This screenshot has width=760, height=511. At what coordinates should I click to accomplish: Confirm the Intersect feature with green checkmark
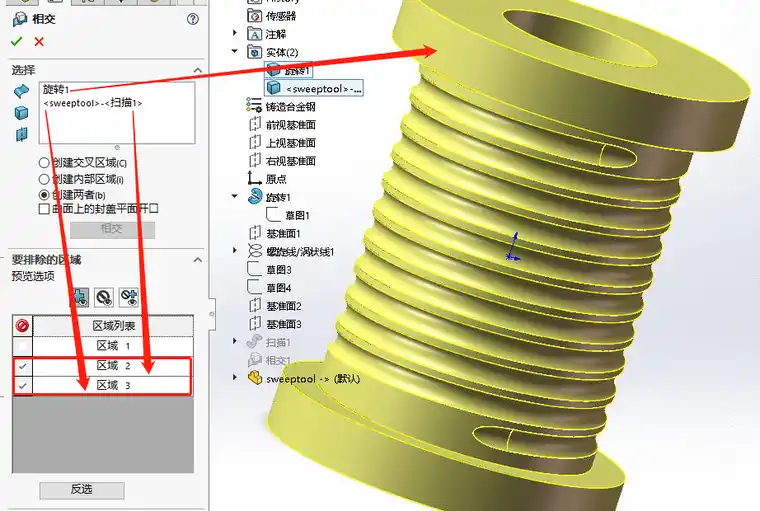tap(16, 42)
